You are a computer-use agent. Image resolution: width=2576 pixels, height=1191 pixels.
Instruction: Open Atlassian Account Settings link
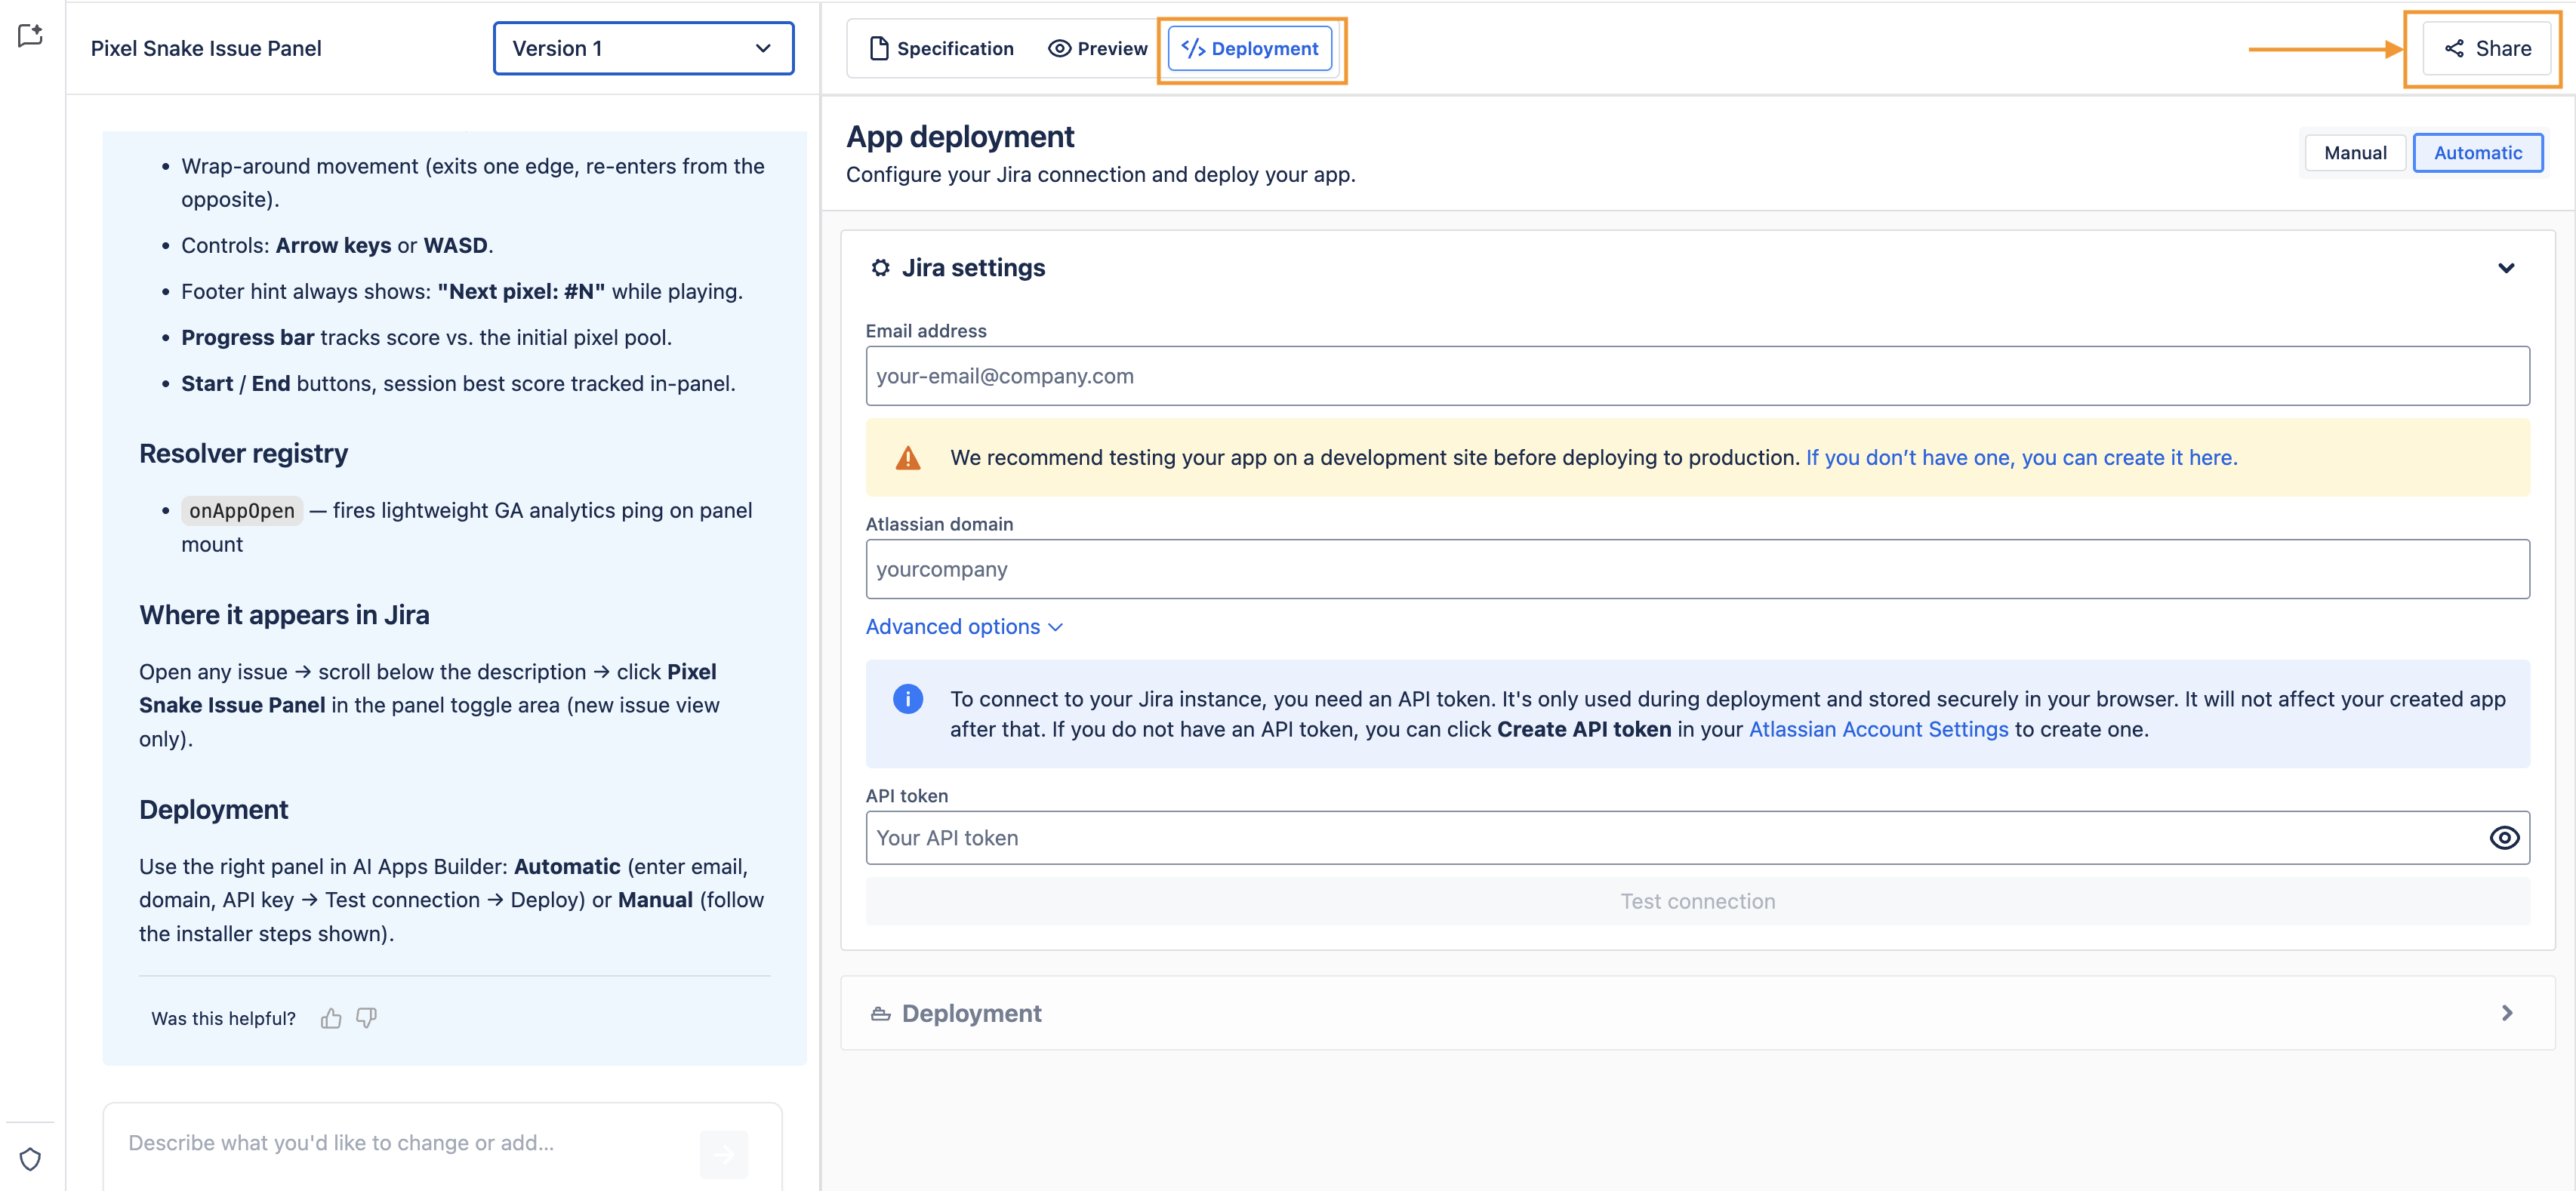click(1878, 729)
